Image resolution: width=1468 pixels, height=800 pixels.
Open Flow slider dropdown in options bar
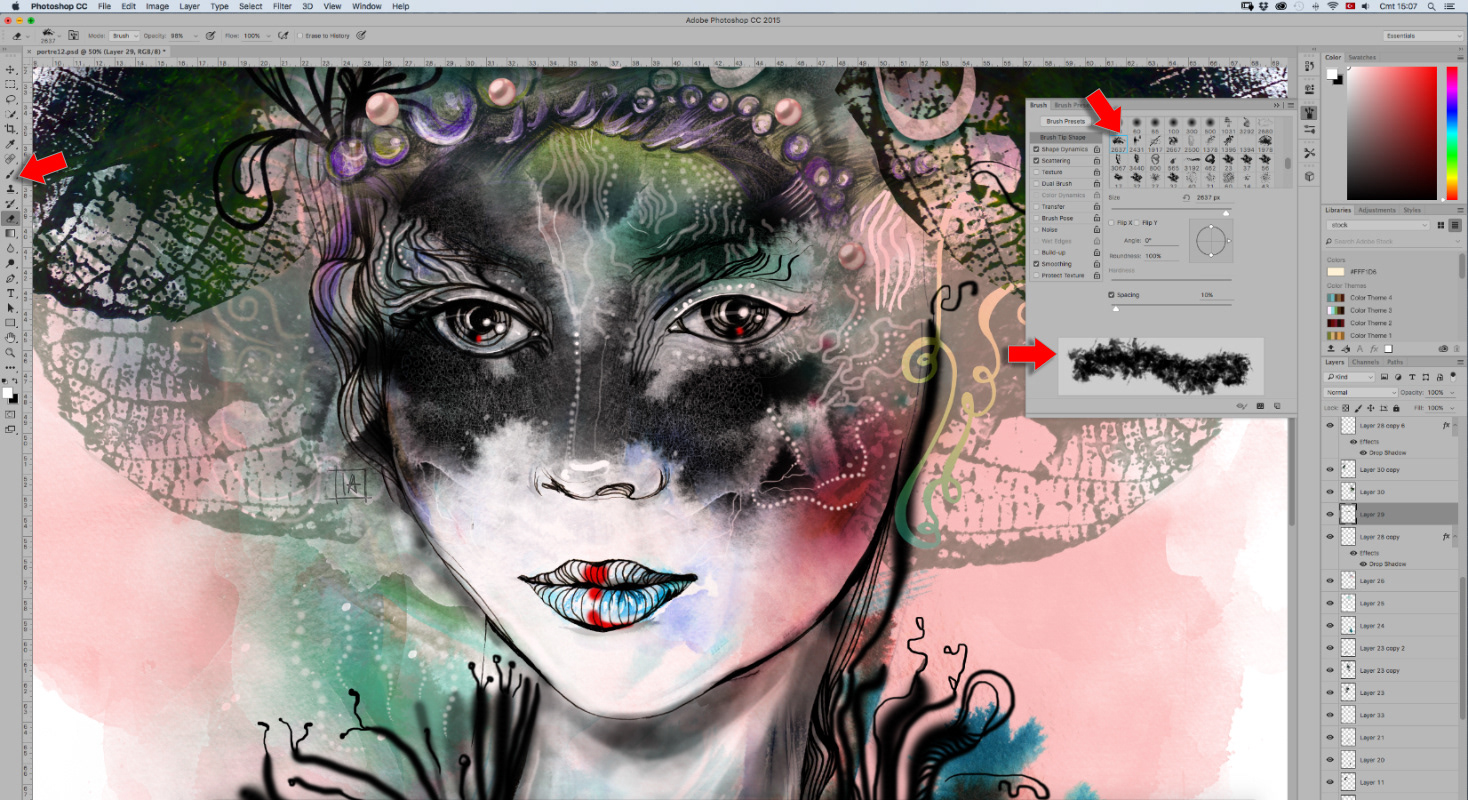269,36
